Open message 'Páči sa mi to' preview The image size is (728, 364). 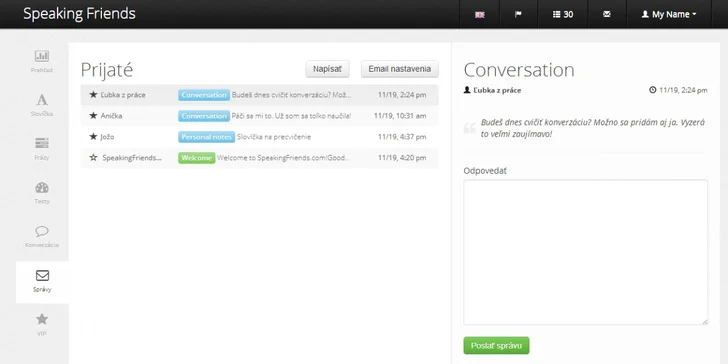[x=292, y=116]
